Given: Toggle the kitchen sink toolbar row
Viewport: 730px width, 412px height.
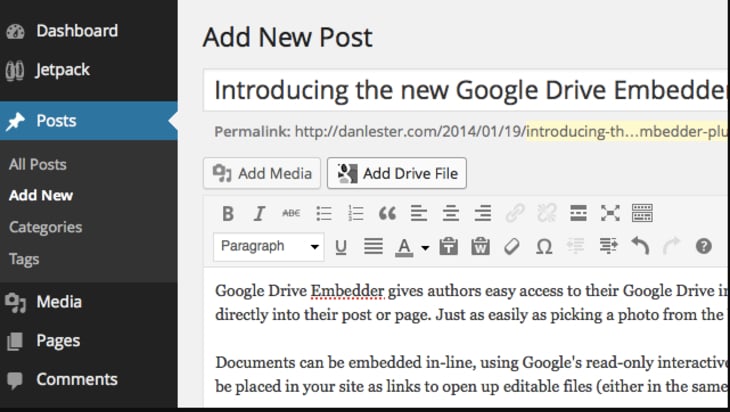Looking at the screenshot, I should (642, 213).
